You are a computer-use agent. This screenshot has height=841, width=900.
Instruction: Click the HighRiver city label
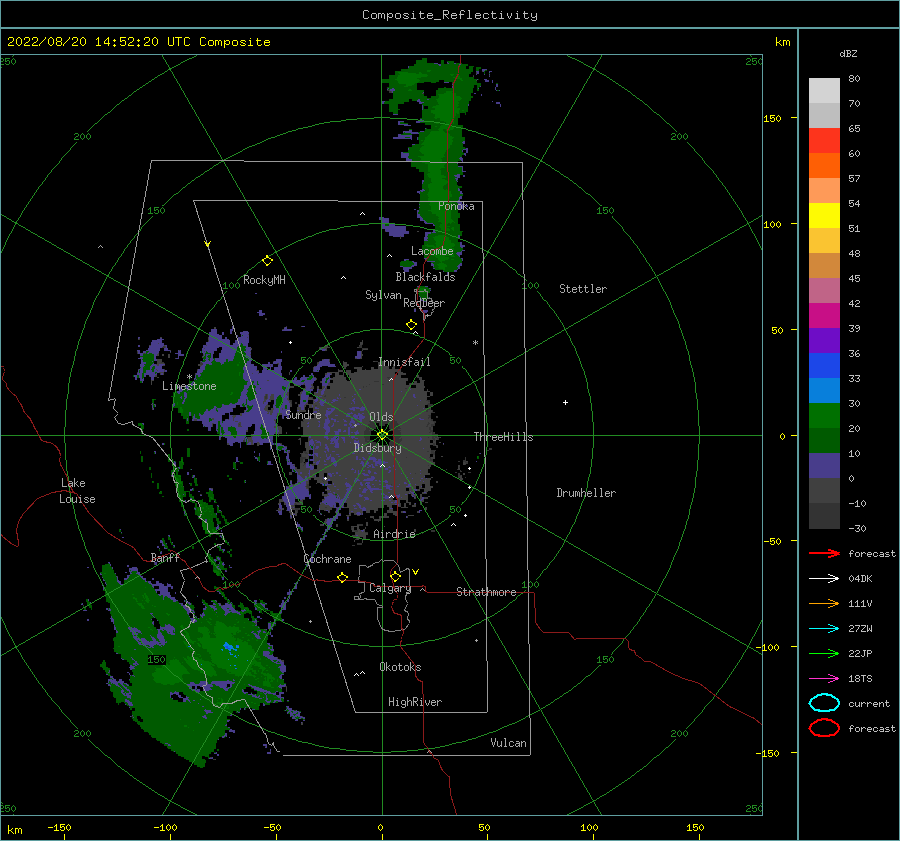(415, 702)
